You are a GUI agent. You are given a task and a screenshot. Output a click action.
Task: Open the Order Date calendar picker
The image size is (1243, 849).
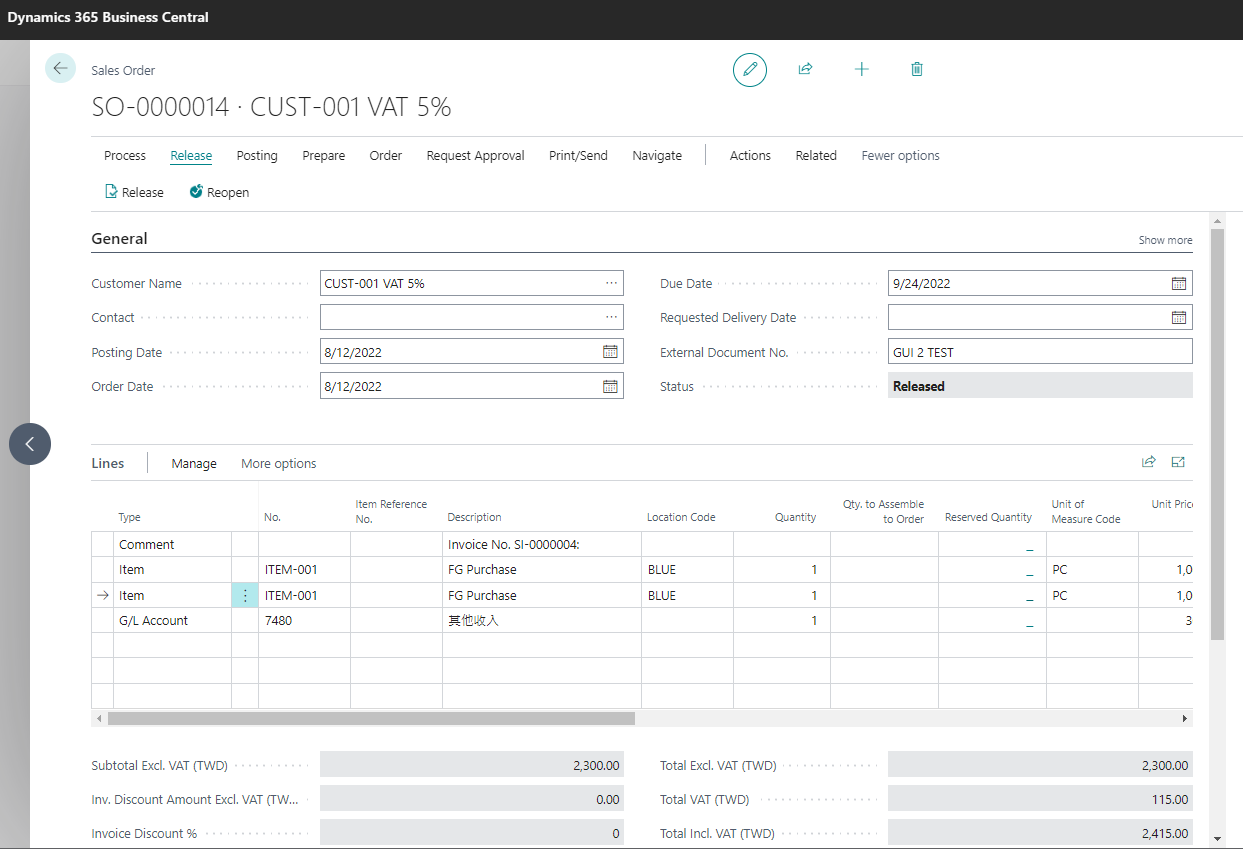click(610, 386)
